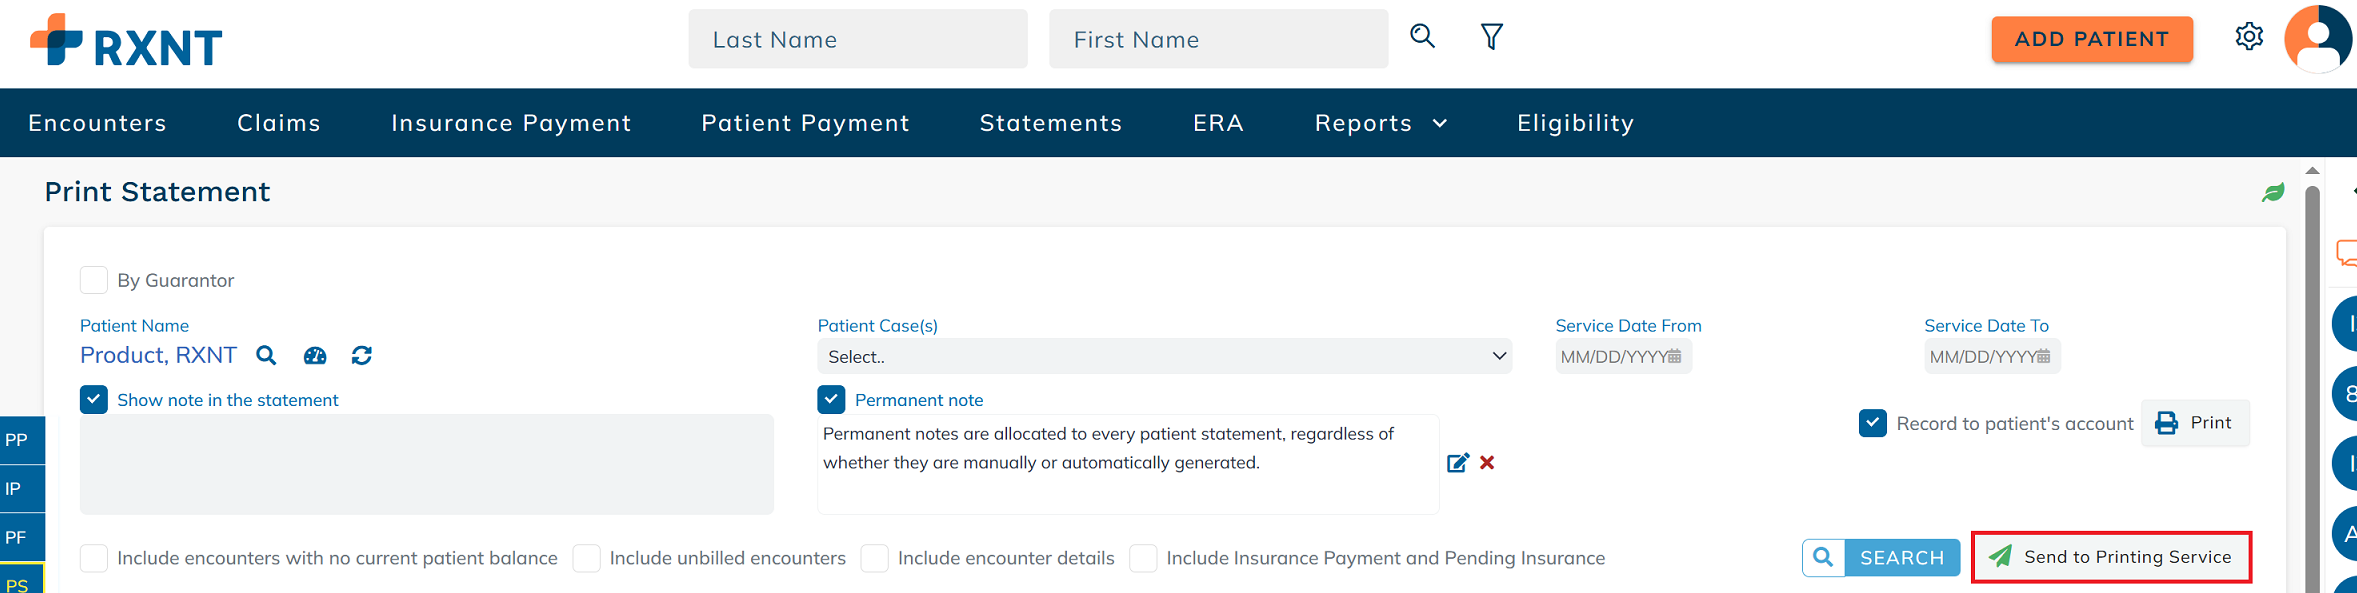Search patient using magnifier beside Product, RXNT
This screenshot has width=2357, height=593.
(266, 355)
